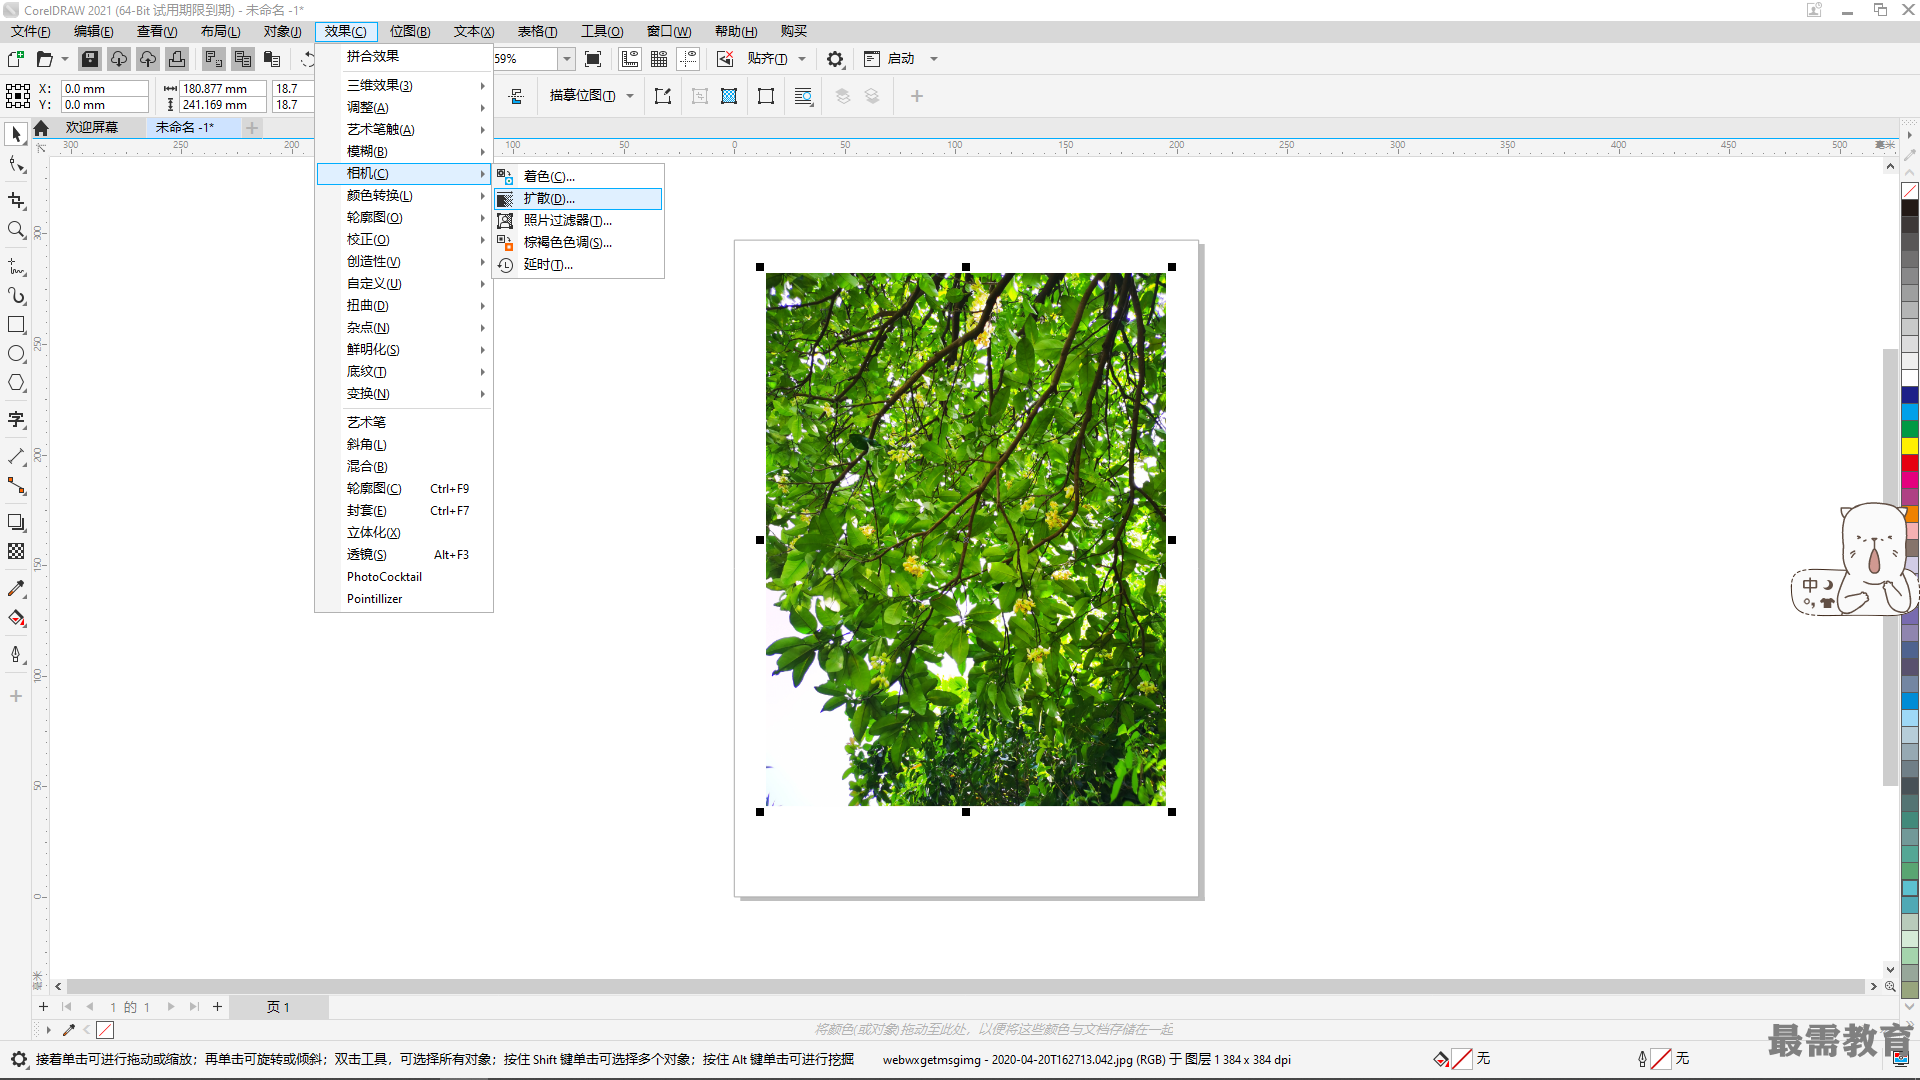This screenshot has width=1920, height=1080.
Task: Expand the Color Transform submenu
Action: click(x=404, y=195)
